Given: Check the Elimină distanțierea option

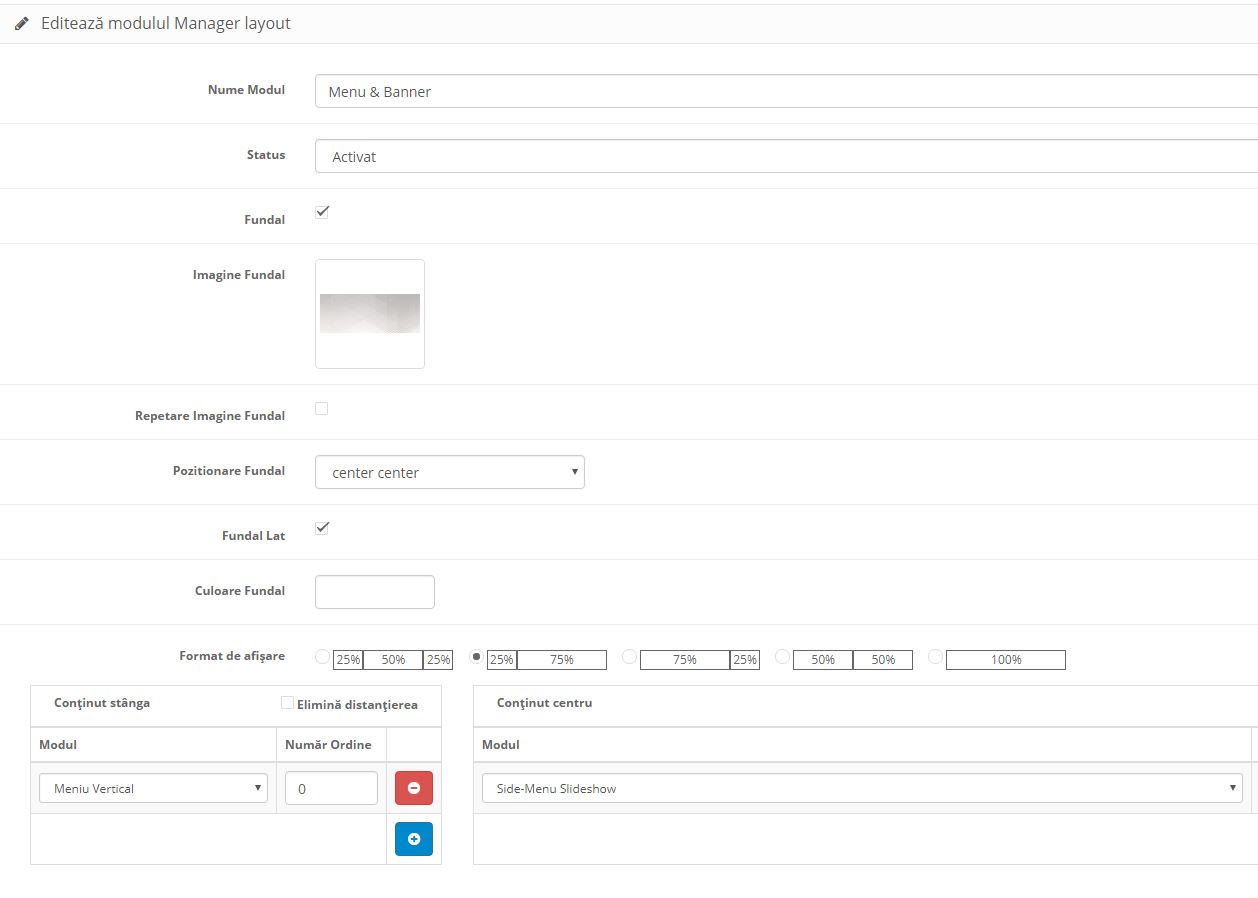Looking at the screenshot, I should point(288,703).
